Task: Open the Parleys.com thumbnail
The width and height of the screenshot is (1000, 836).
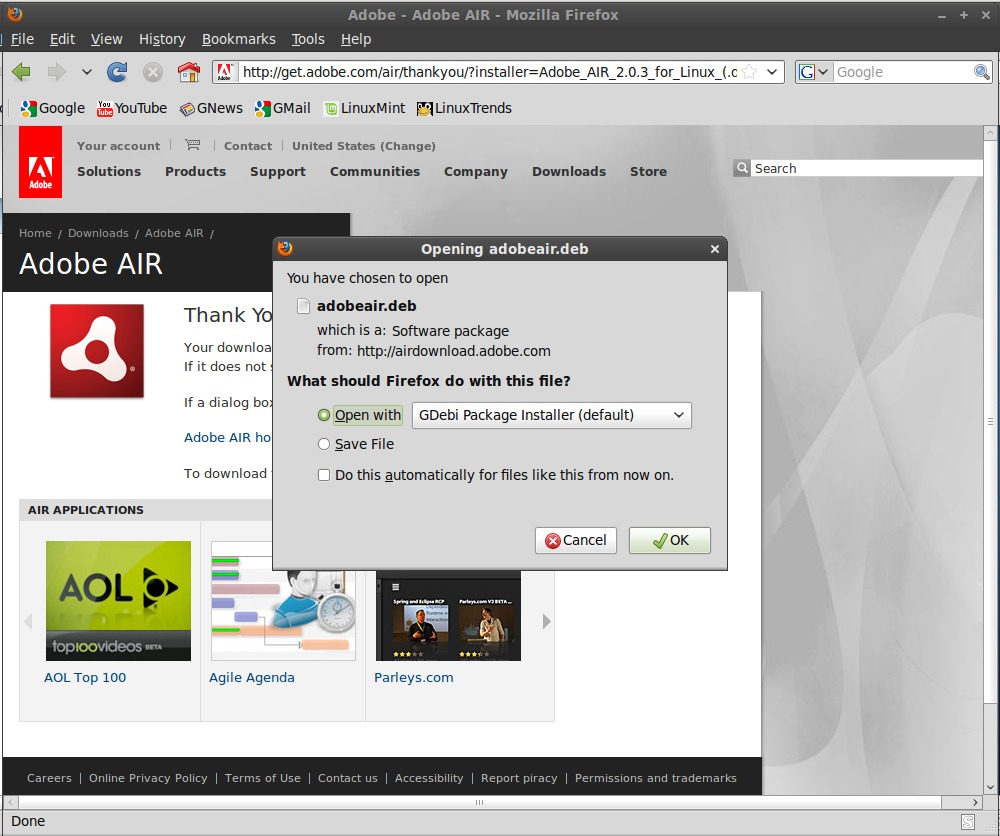Action: (x=448, y=615)
